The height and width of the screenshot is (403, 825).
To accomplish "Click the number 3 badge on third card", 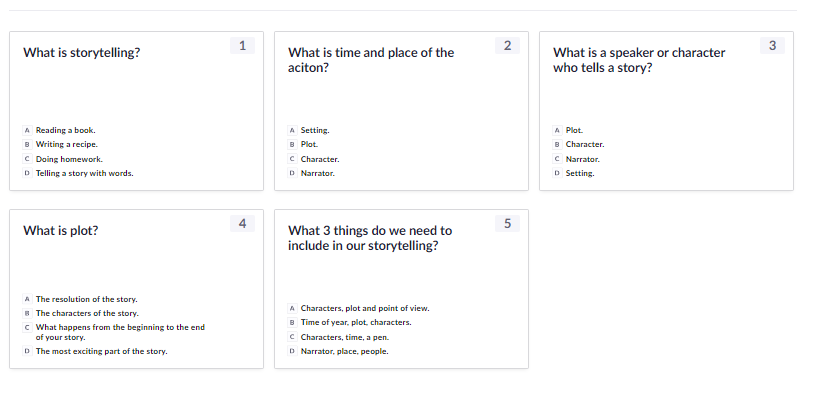I will point(772,46).
